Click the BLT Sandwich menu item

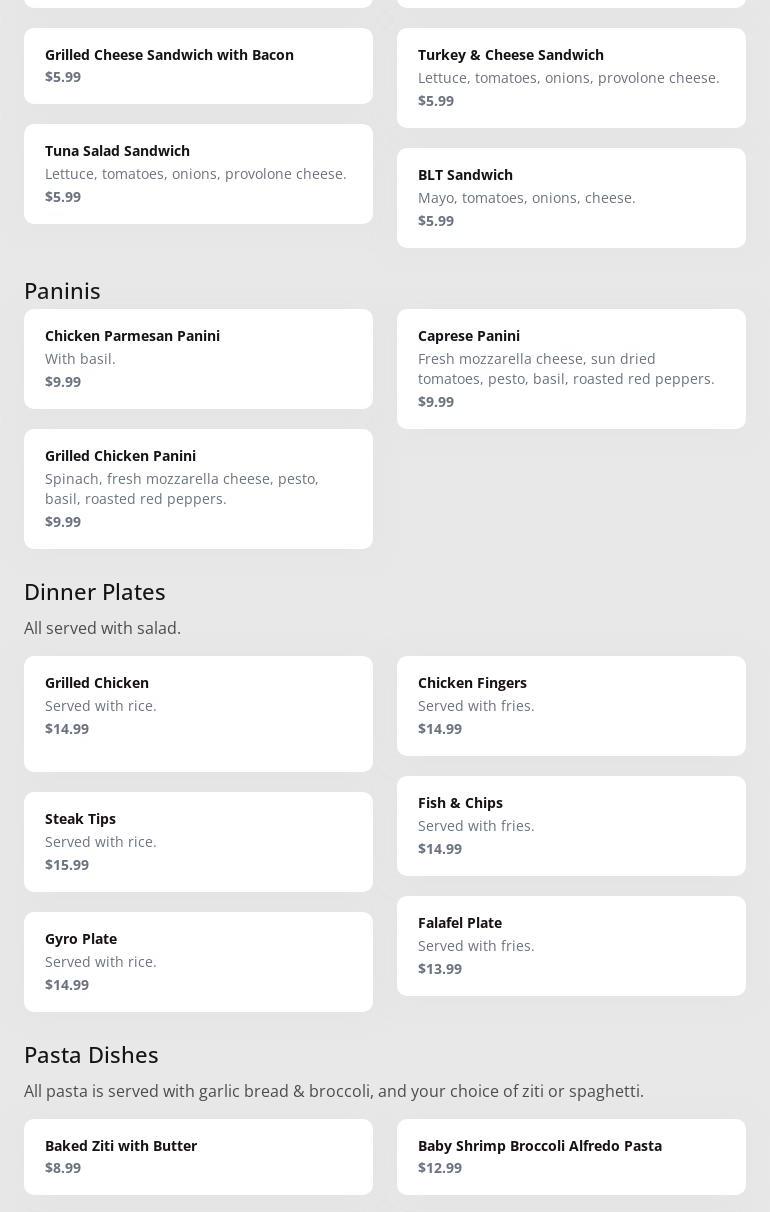[x=571, y=198]
